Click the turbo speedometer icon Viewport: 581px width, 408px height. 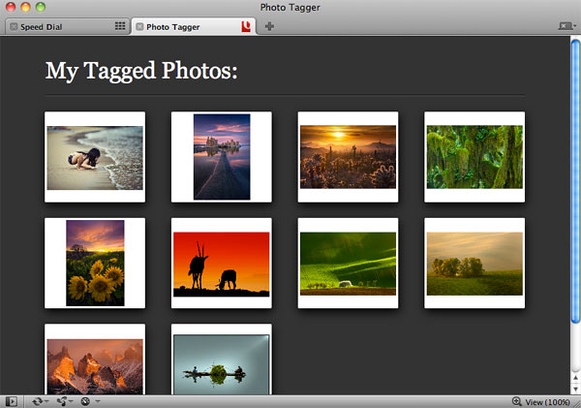pyautogui.click(x=85, y=401)
